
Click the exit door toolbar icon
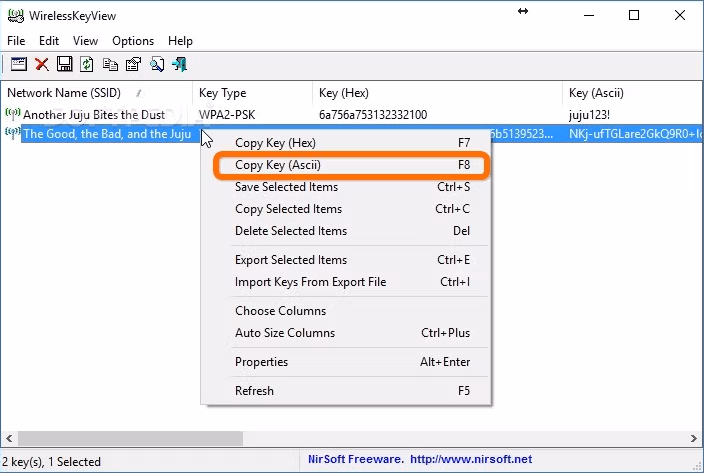180,64
